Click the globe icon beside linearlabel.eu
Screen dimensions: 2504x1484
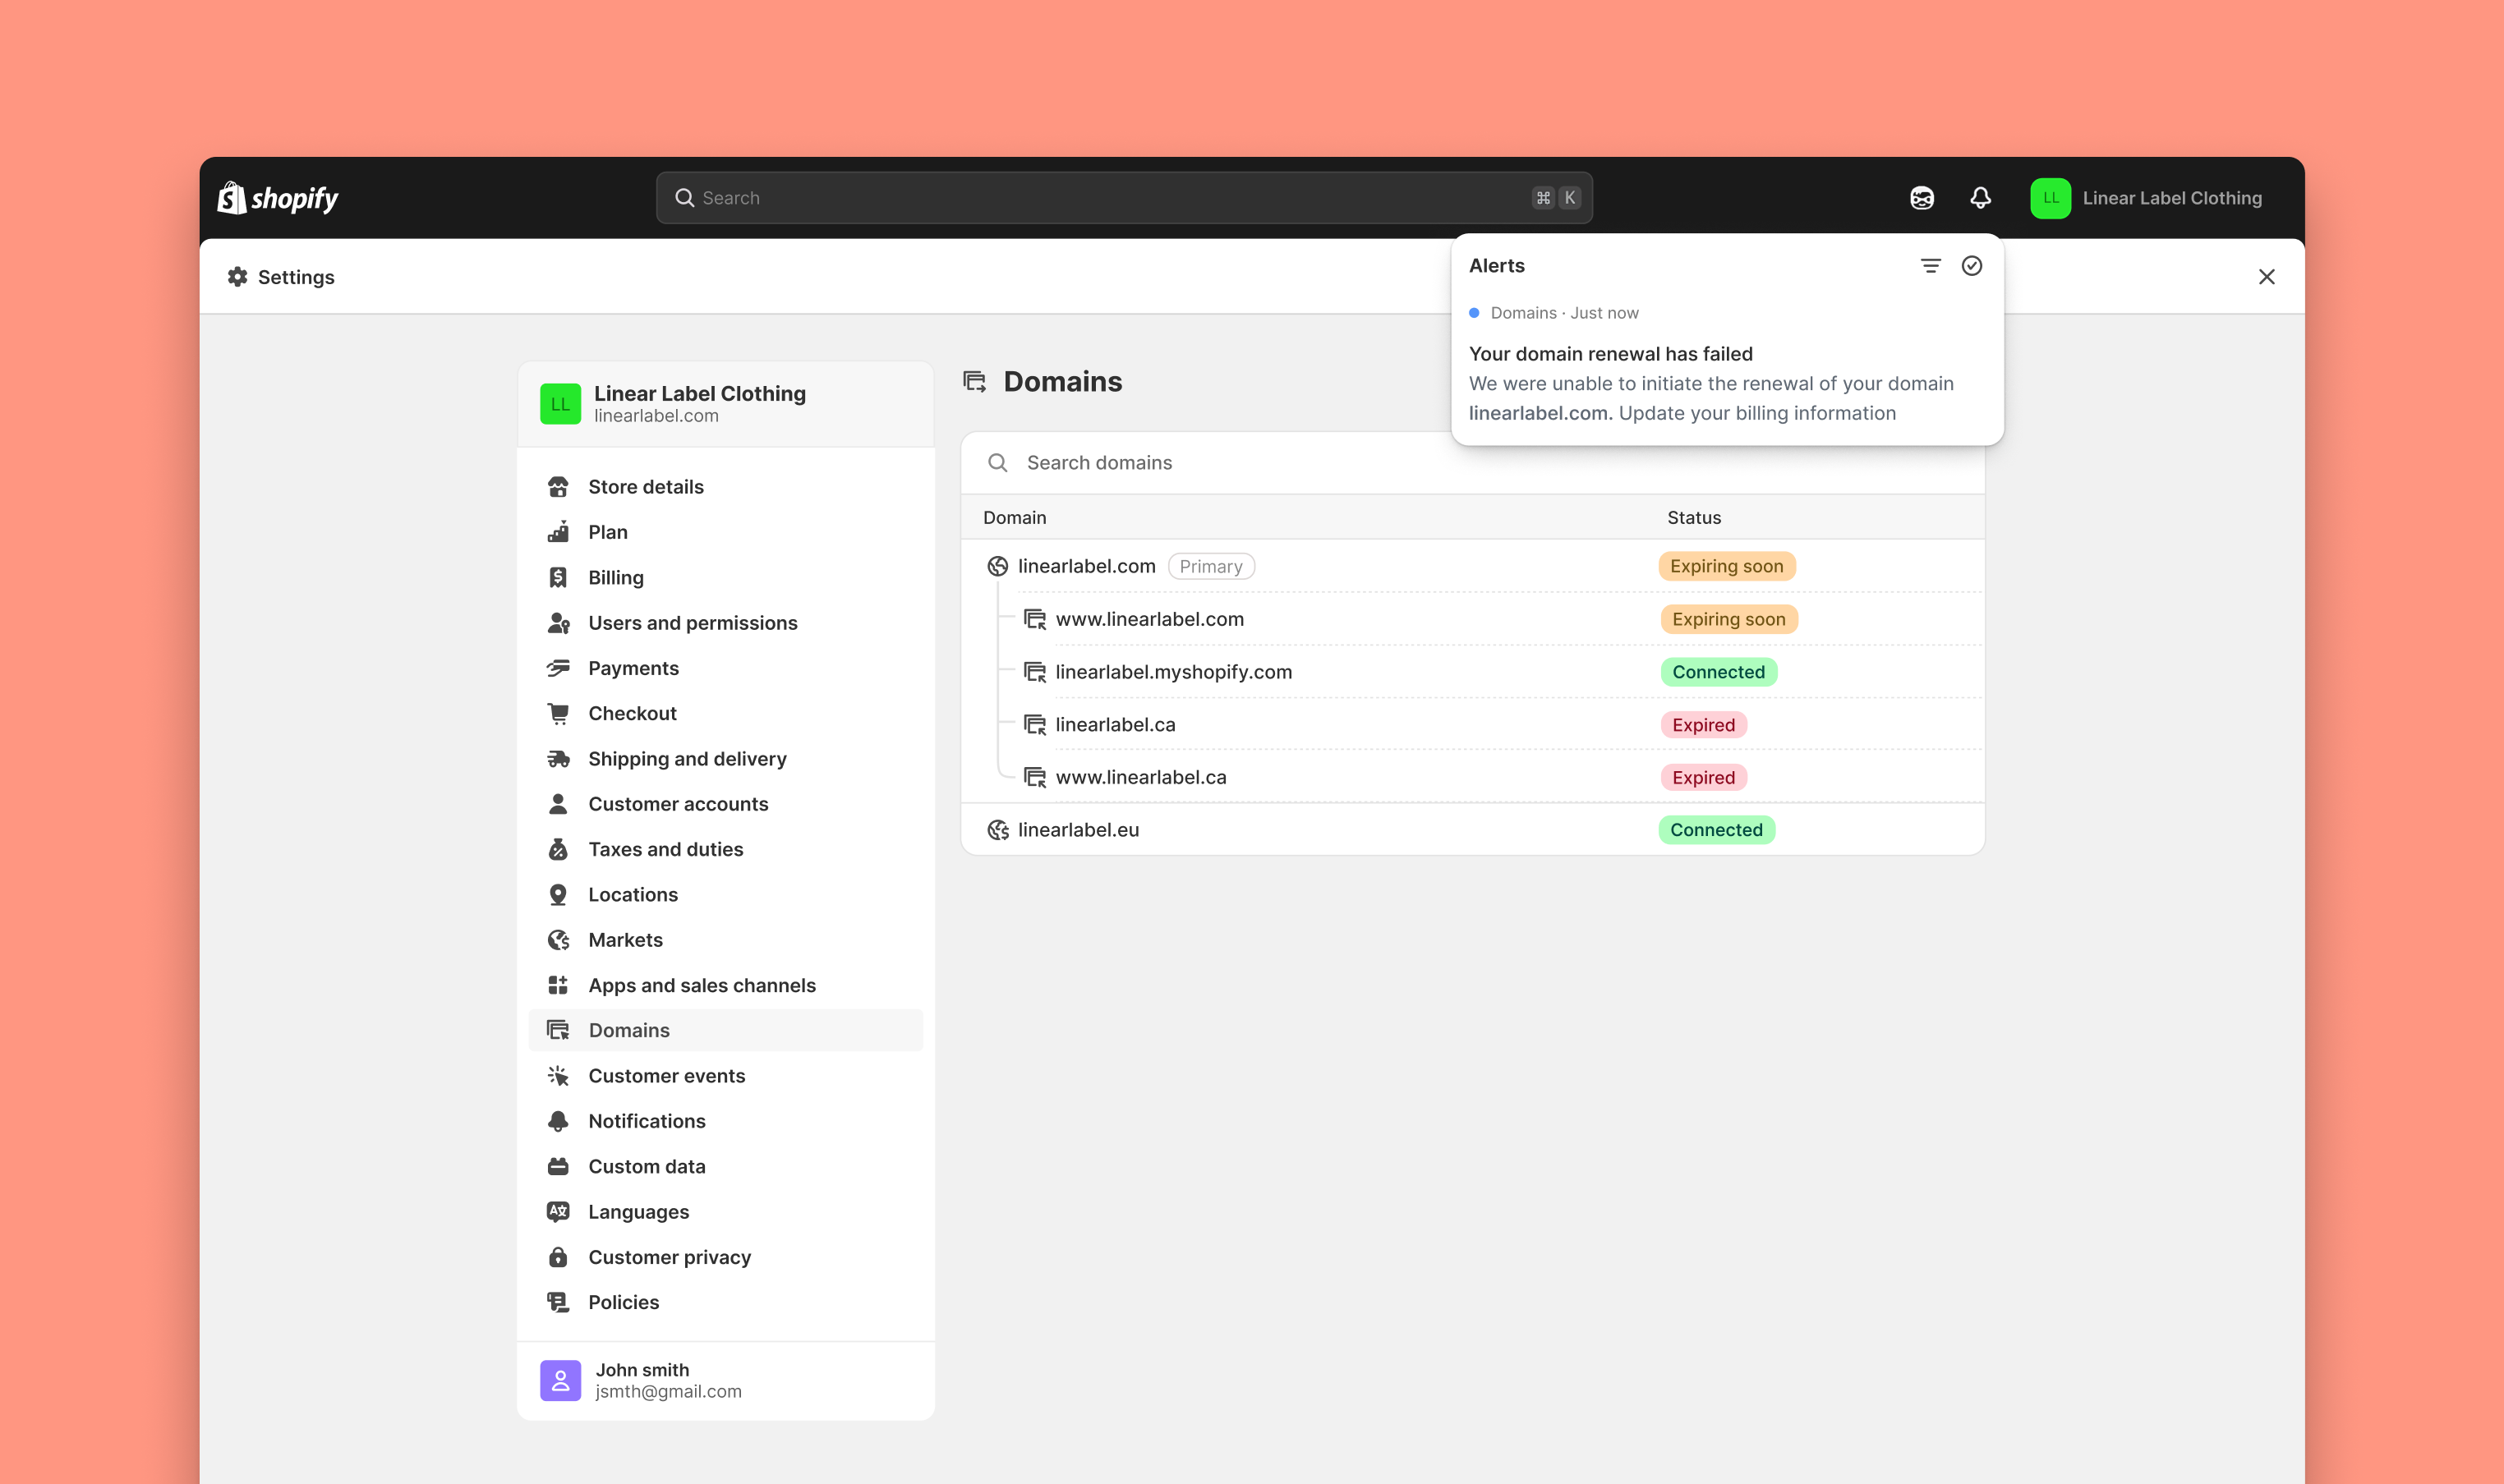(997, 830)
